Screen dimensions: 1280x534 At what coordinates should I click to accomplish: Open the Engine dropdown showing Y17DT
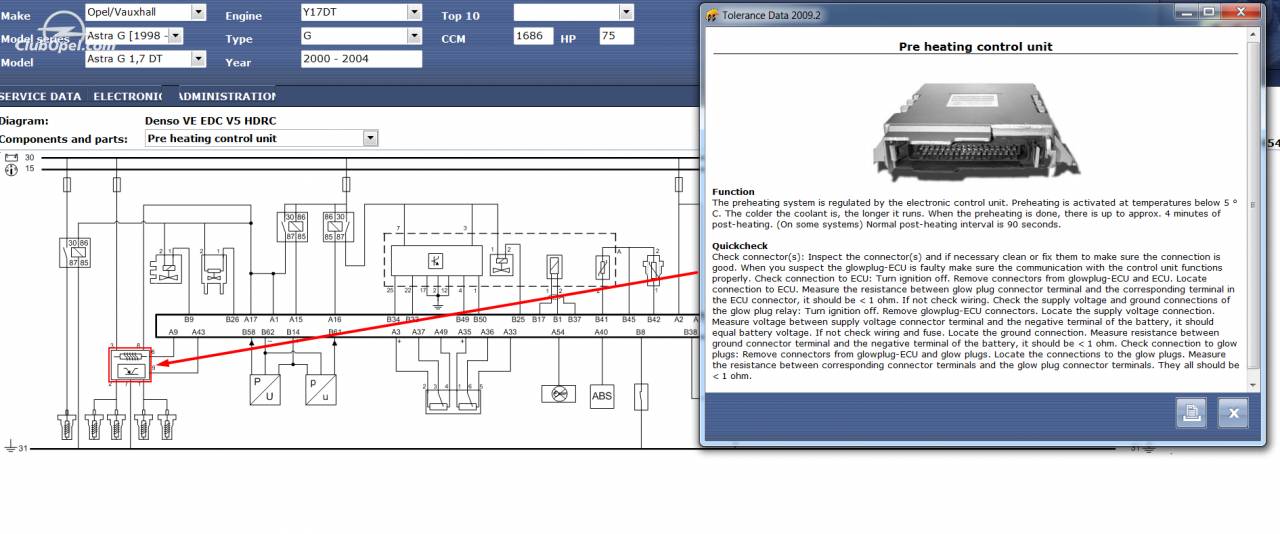[x=414, y=12]
